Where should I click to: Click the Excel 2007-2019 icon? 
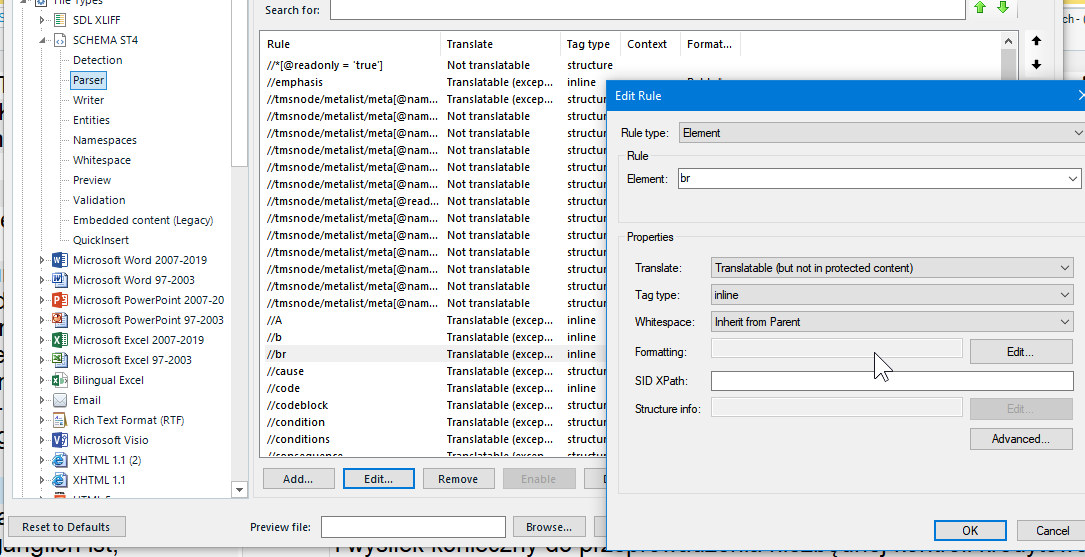(x=60, y=340)
